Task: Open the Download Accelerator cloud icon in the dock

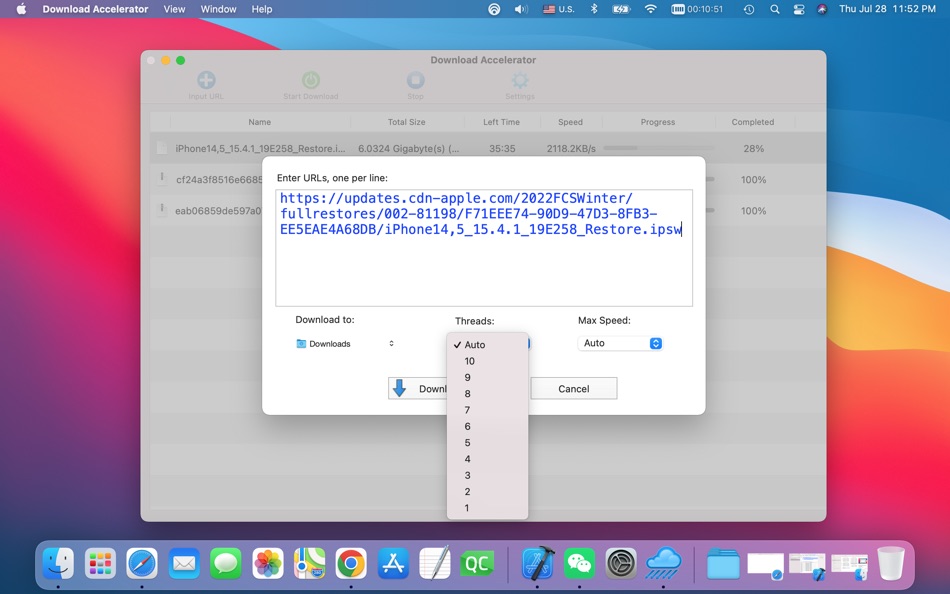Action: pos(663,564)
